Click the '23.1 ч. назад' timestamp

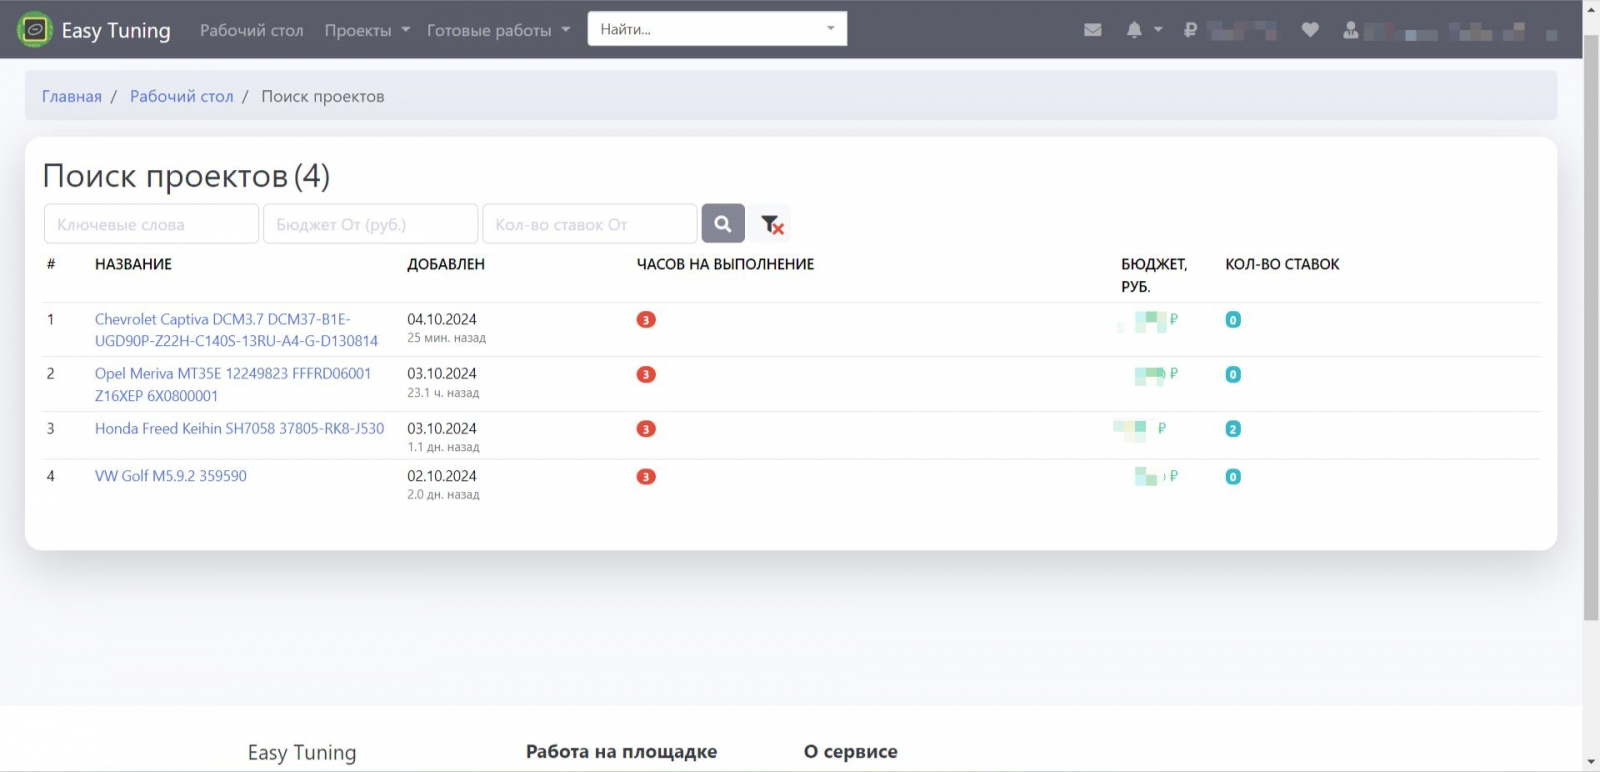443,393
